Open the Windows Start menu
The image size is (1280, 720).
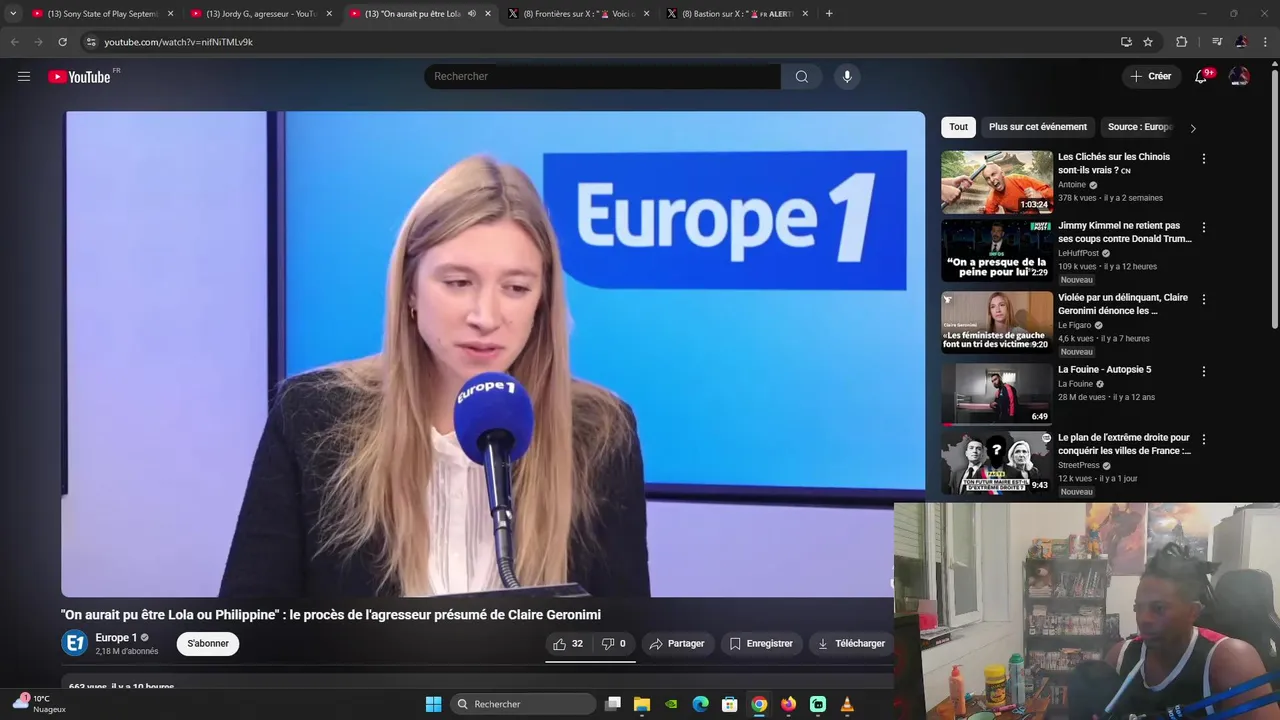433,704
